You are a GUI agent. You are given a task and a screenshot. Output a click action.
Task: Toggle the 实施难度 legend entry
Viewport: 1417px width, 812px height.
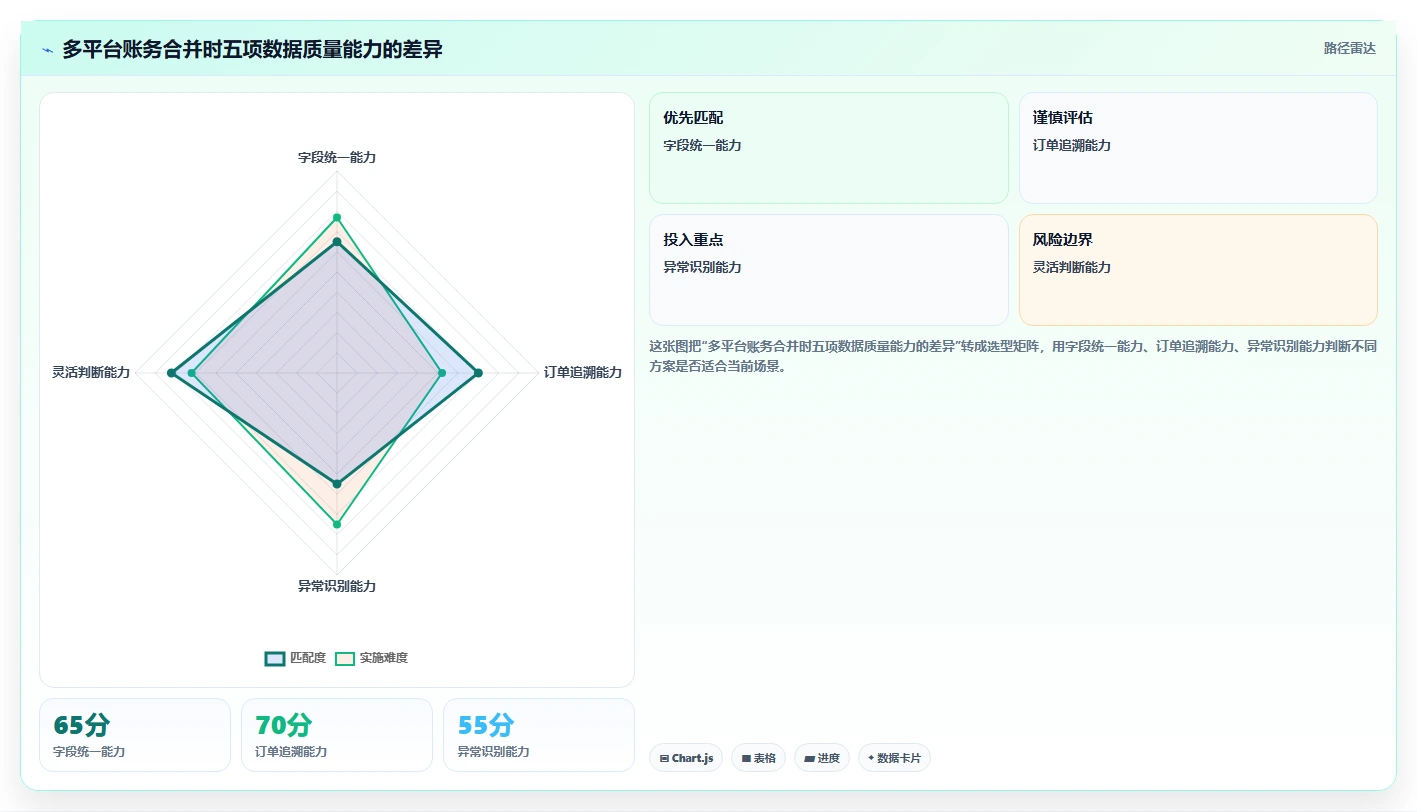click(x=372, y=658)
